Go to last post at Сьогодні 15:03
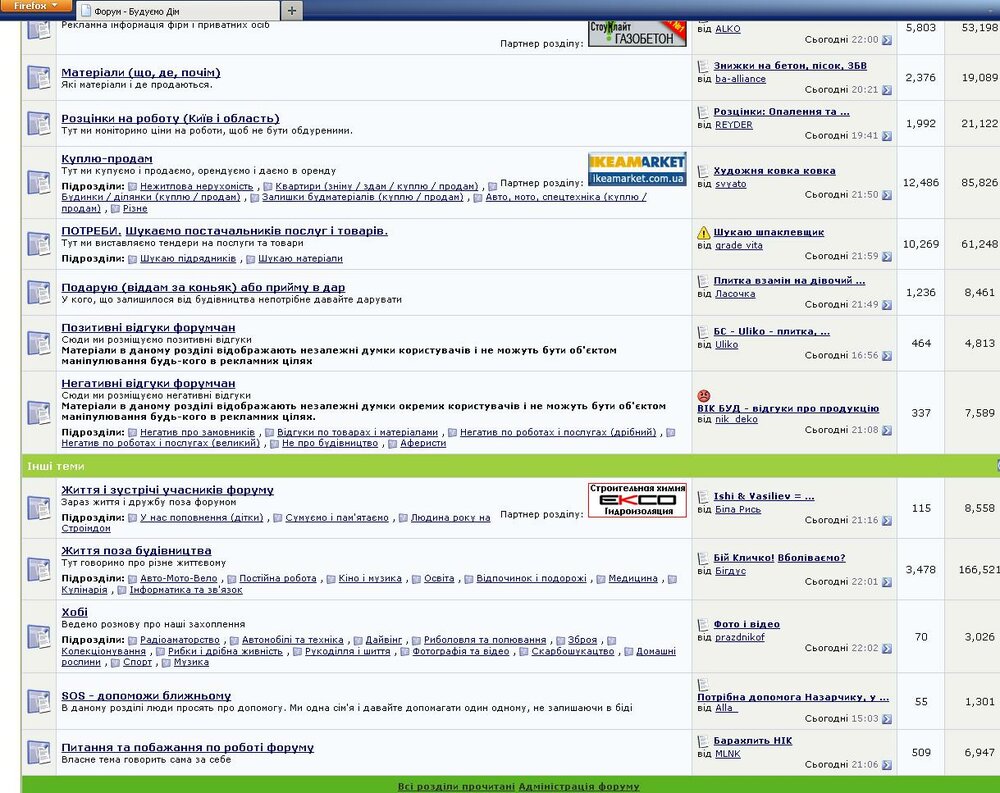 886,719
